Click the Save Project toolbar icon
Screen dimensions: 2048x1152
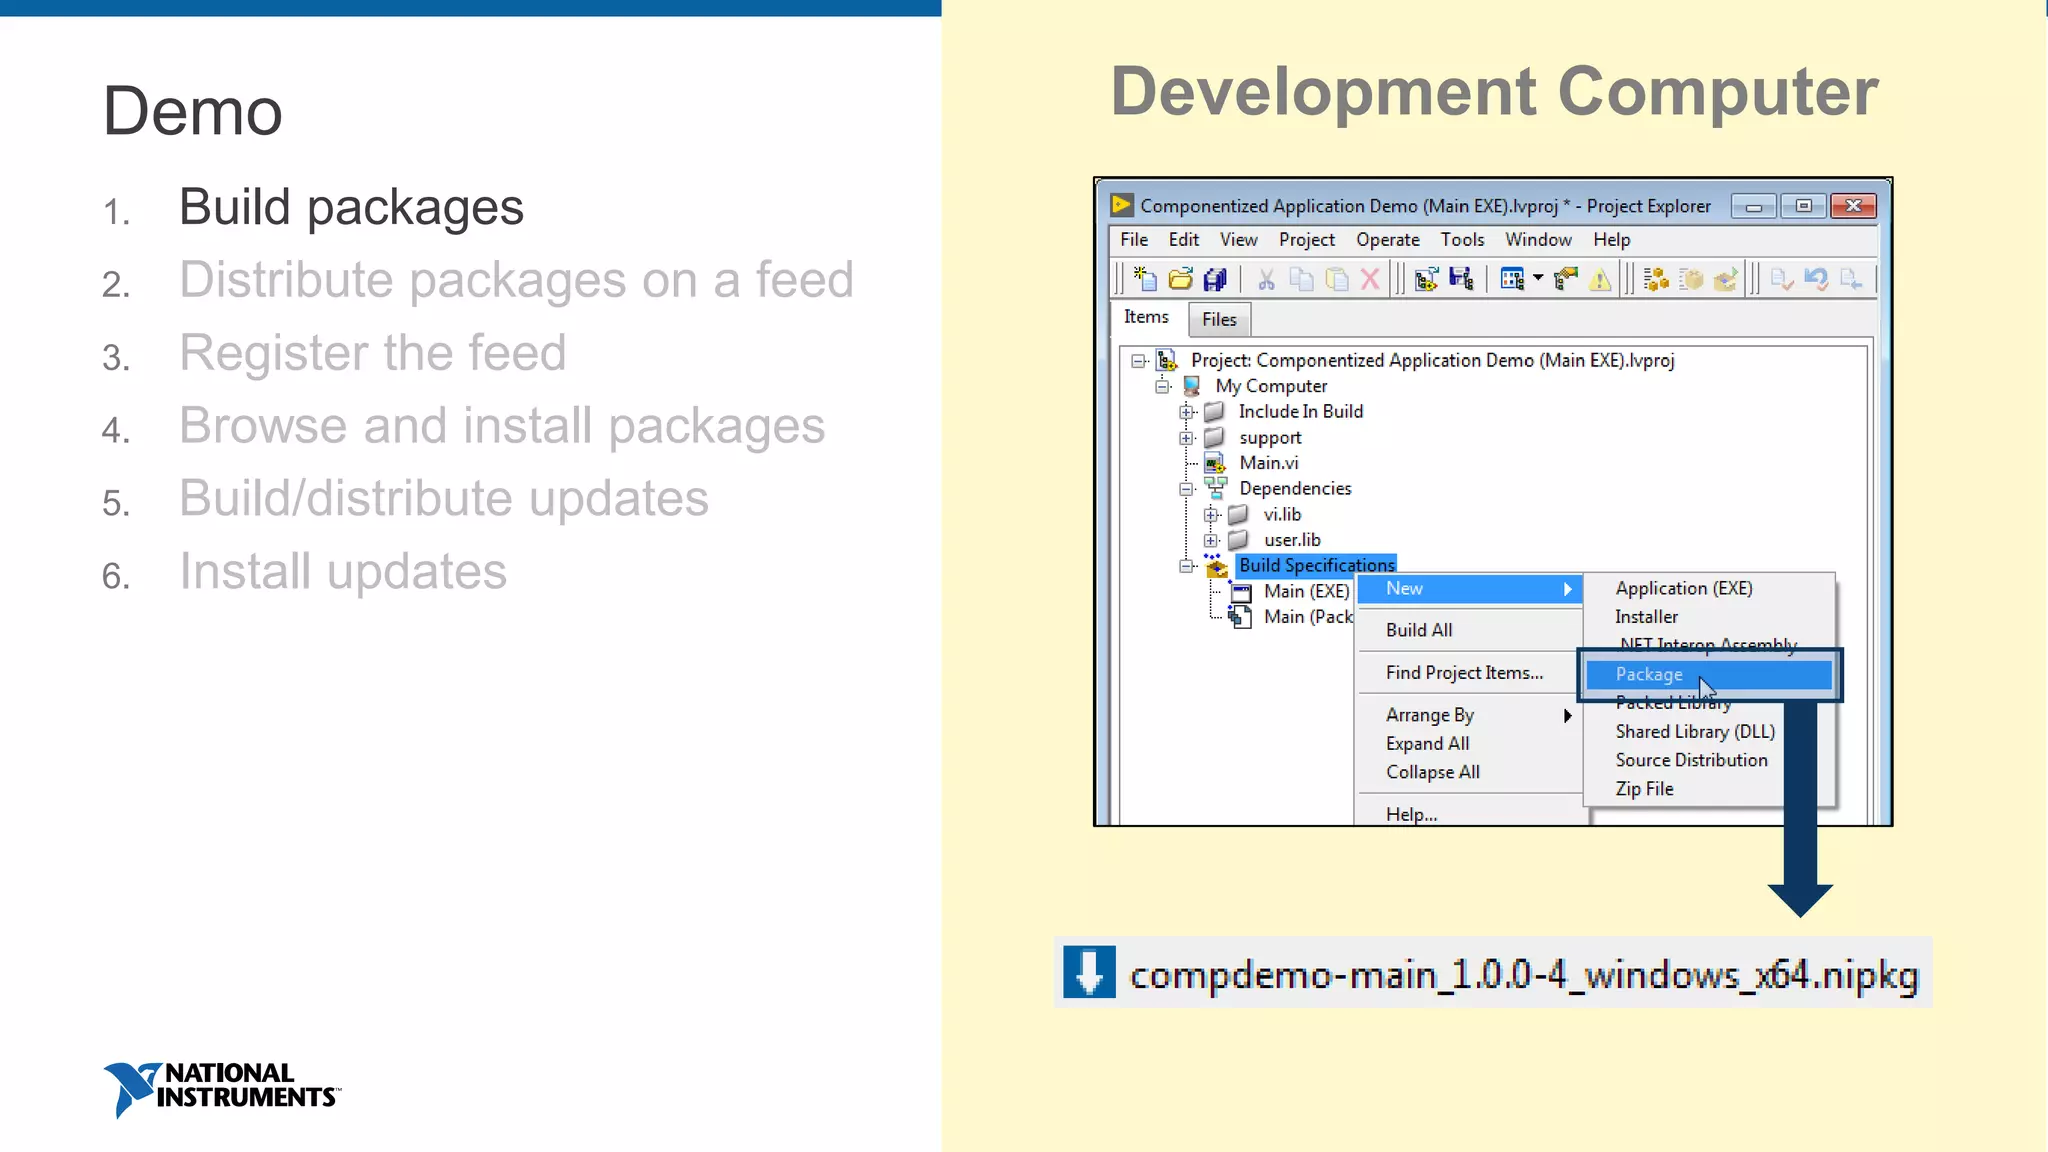(x=1461, y=279)
